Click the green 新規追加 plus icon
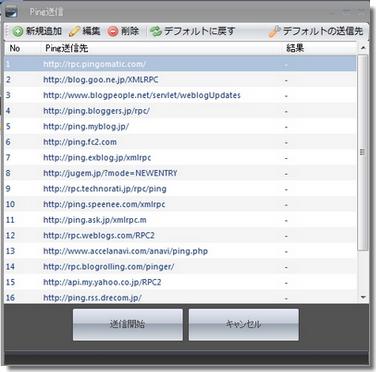This screenshot has height=372, width=376. click(x=17, y=32)
